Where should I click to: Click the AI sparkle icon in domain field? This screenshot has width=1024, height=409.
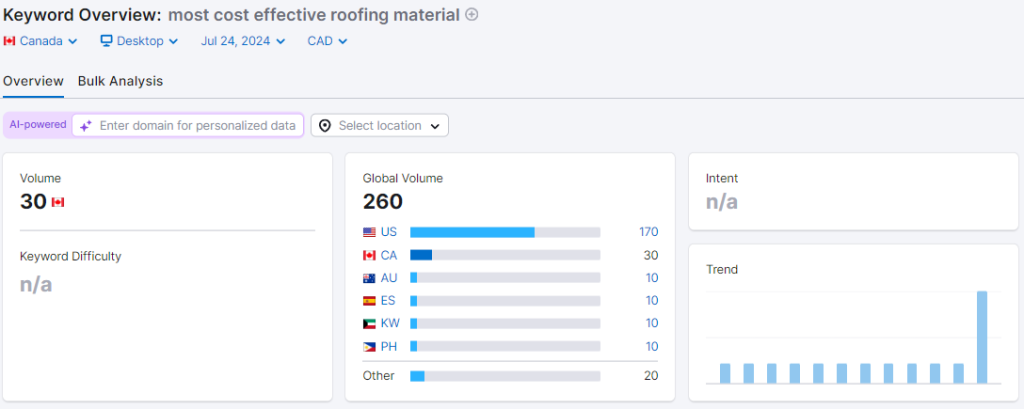pyautogui.click(x=86, y=126)
